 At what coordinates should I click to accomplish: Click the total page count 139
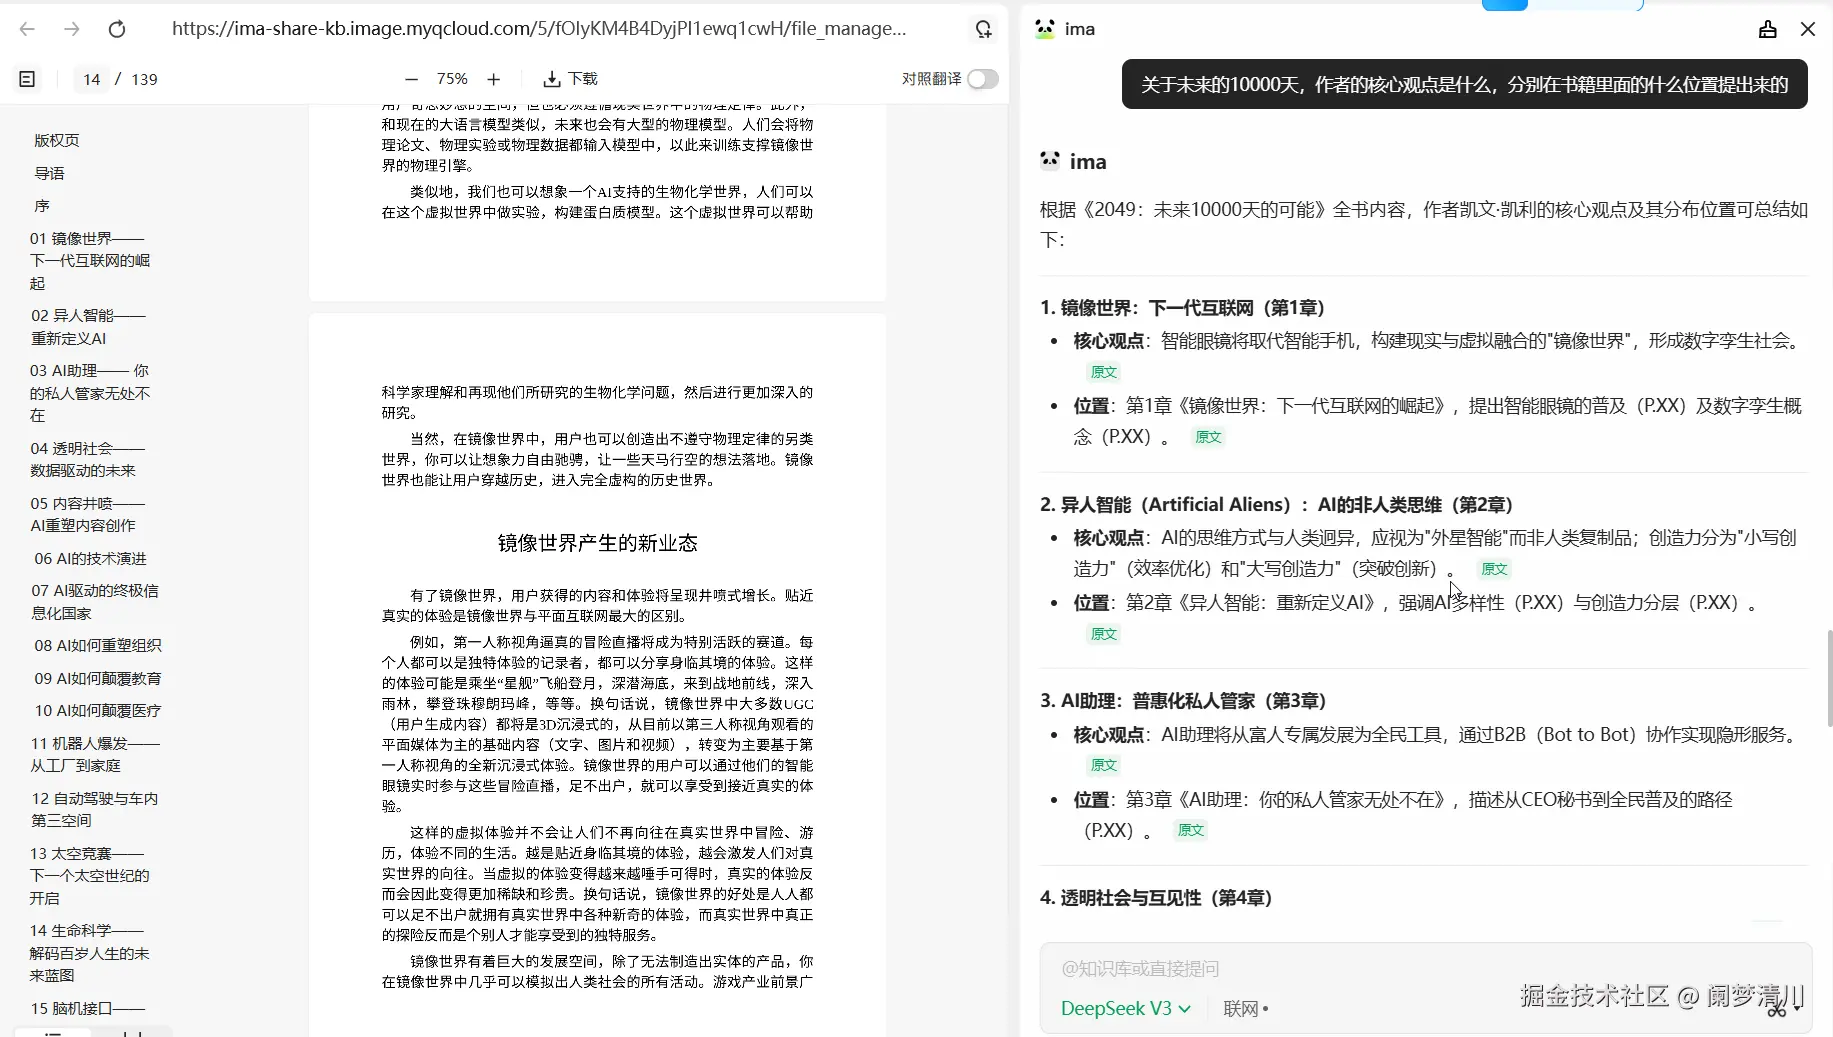pyautogui.click(x=145, y=79)
